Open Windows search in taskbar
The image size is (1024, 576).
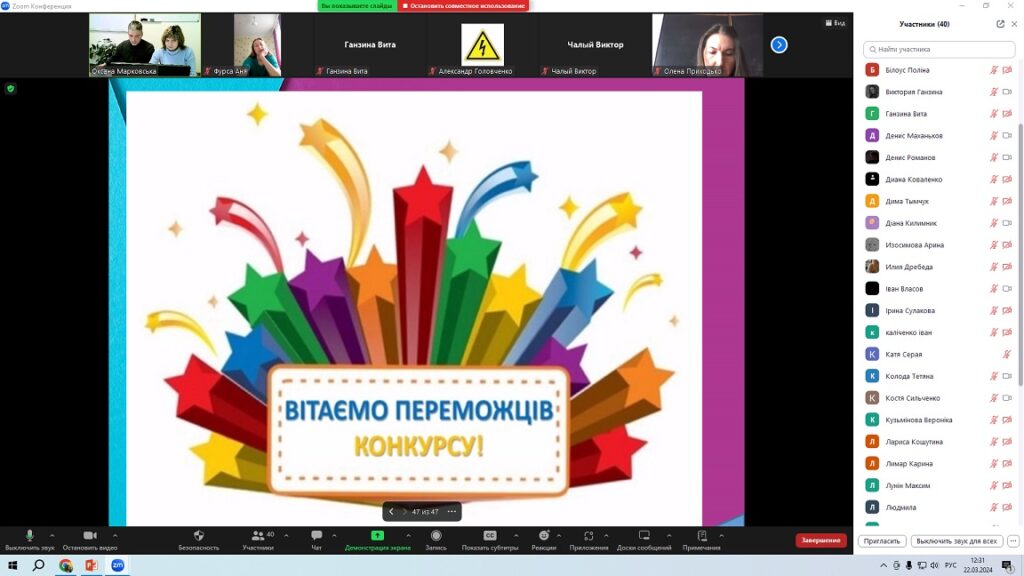click(x=39, y=566)
